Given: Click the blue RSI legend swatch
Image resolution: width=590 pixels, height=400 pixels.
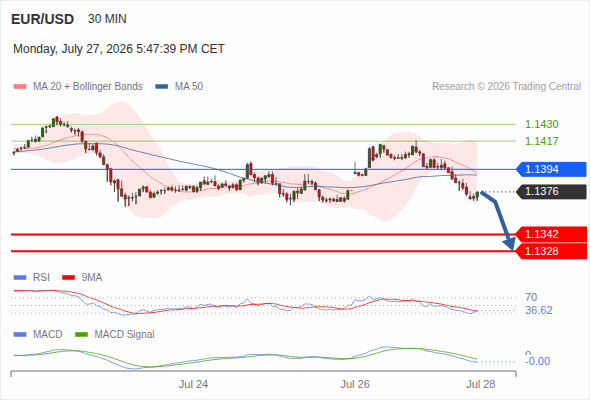Looking at the screenshot, I should (20, 278).
